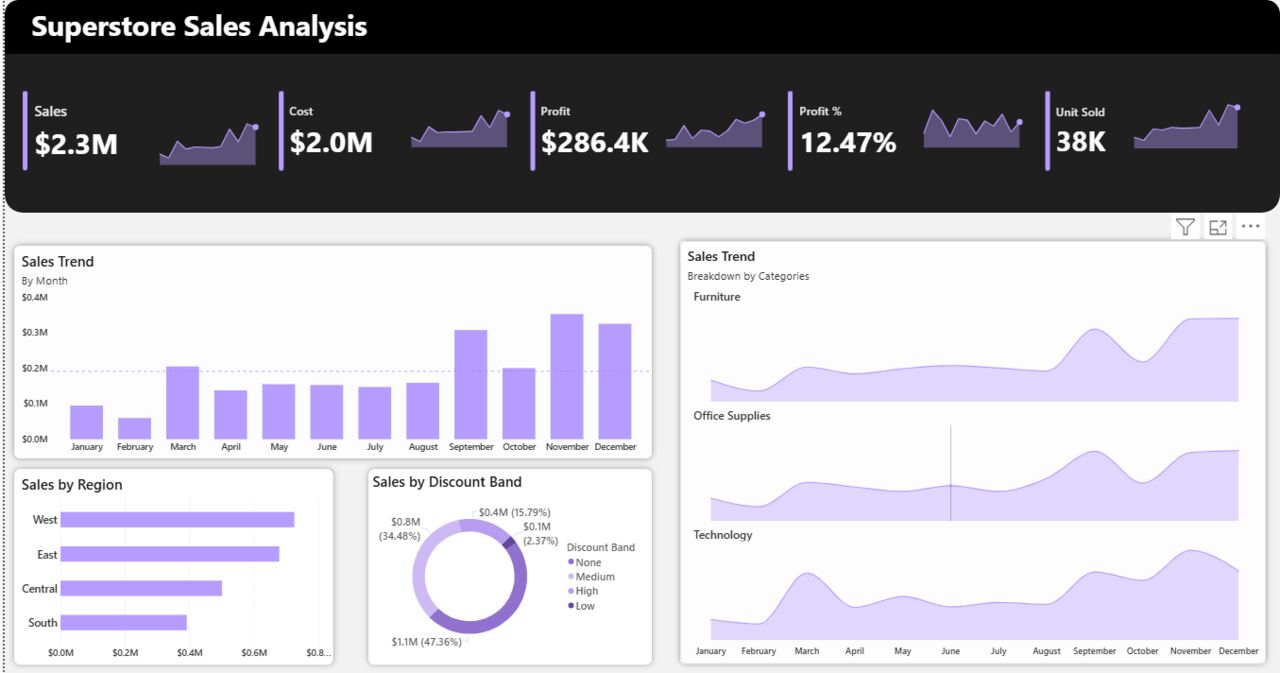Click the November label under the category charts

(x=1191, y=651)
